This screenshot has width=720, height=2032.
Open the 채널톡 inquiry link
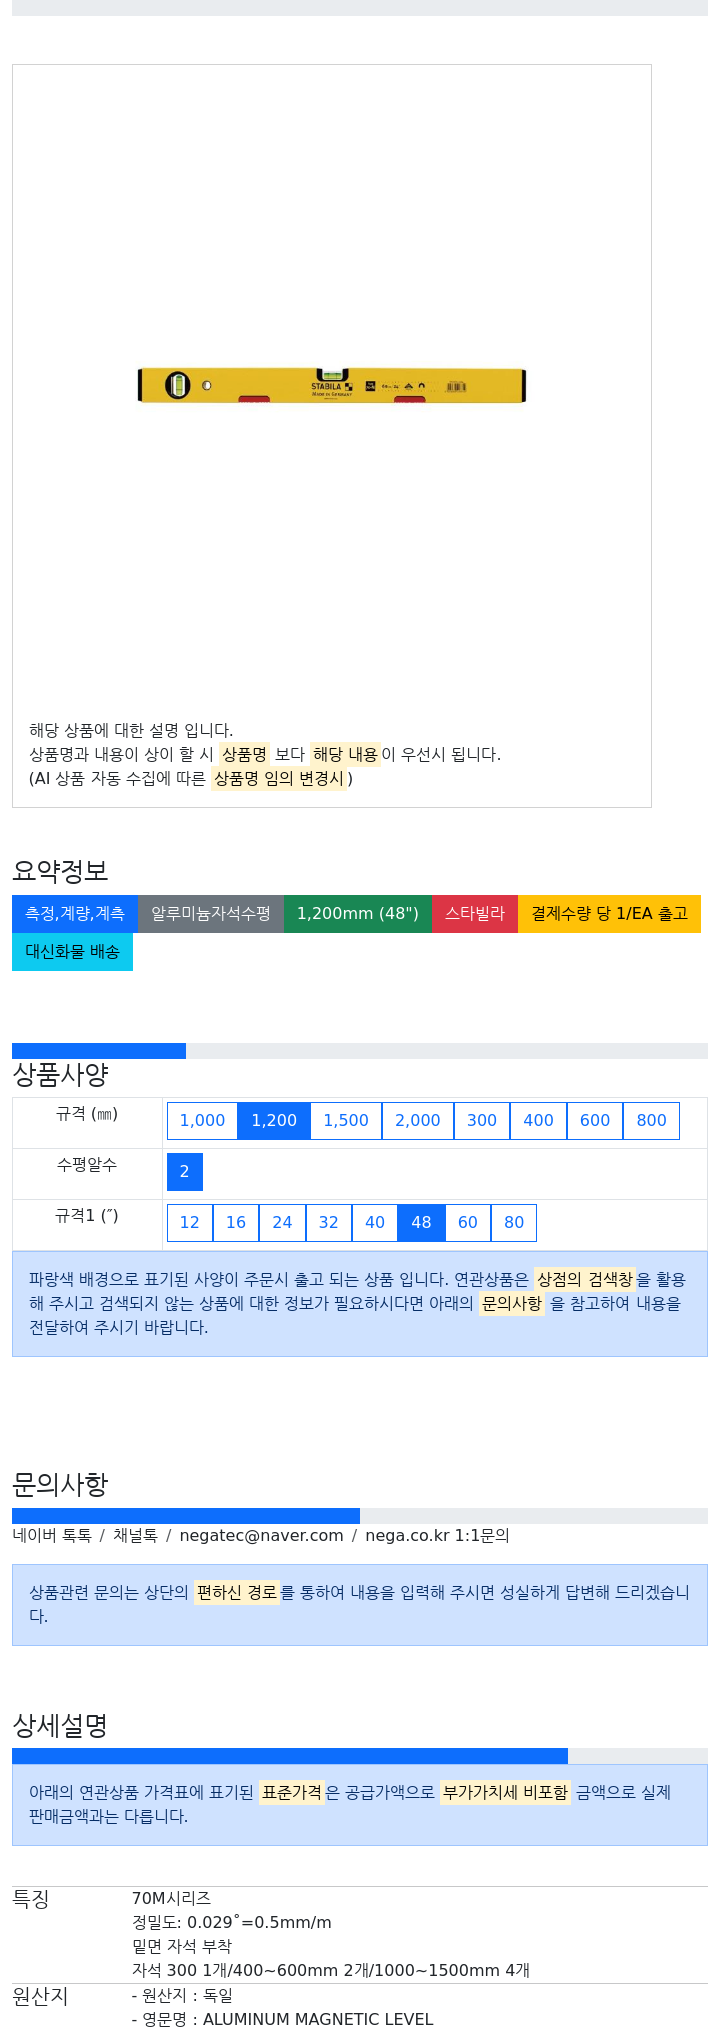(135, 1536)
